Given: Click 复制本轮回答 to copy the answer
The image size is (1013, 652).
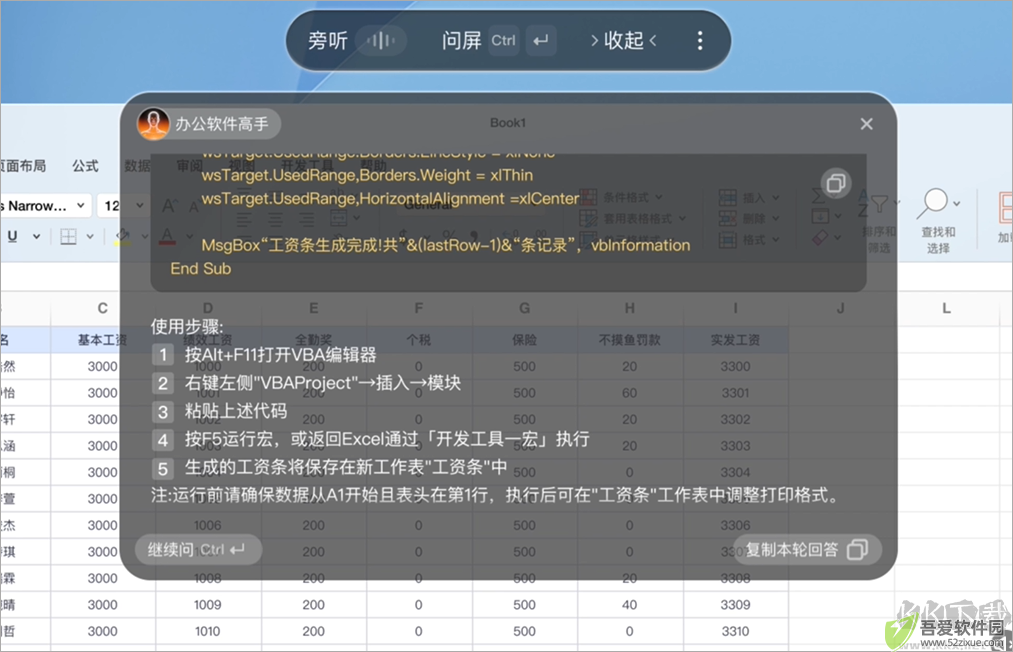Looking at the screenshot, I should 807,550.
